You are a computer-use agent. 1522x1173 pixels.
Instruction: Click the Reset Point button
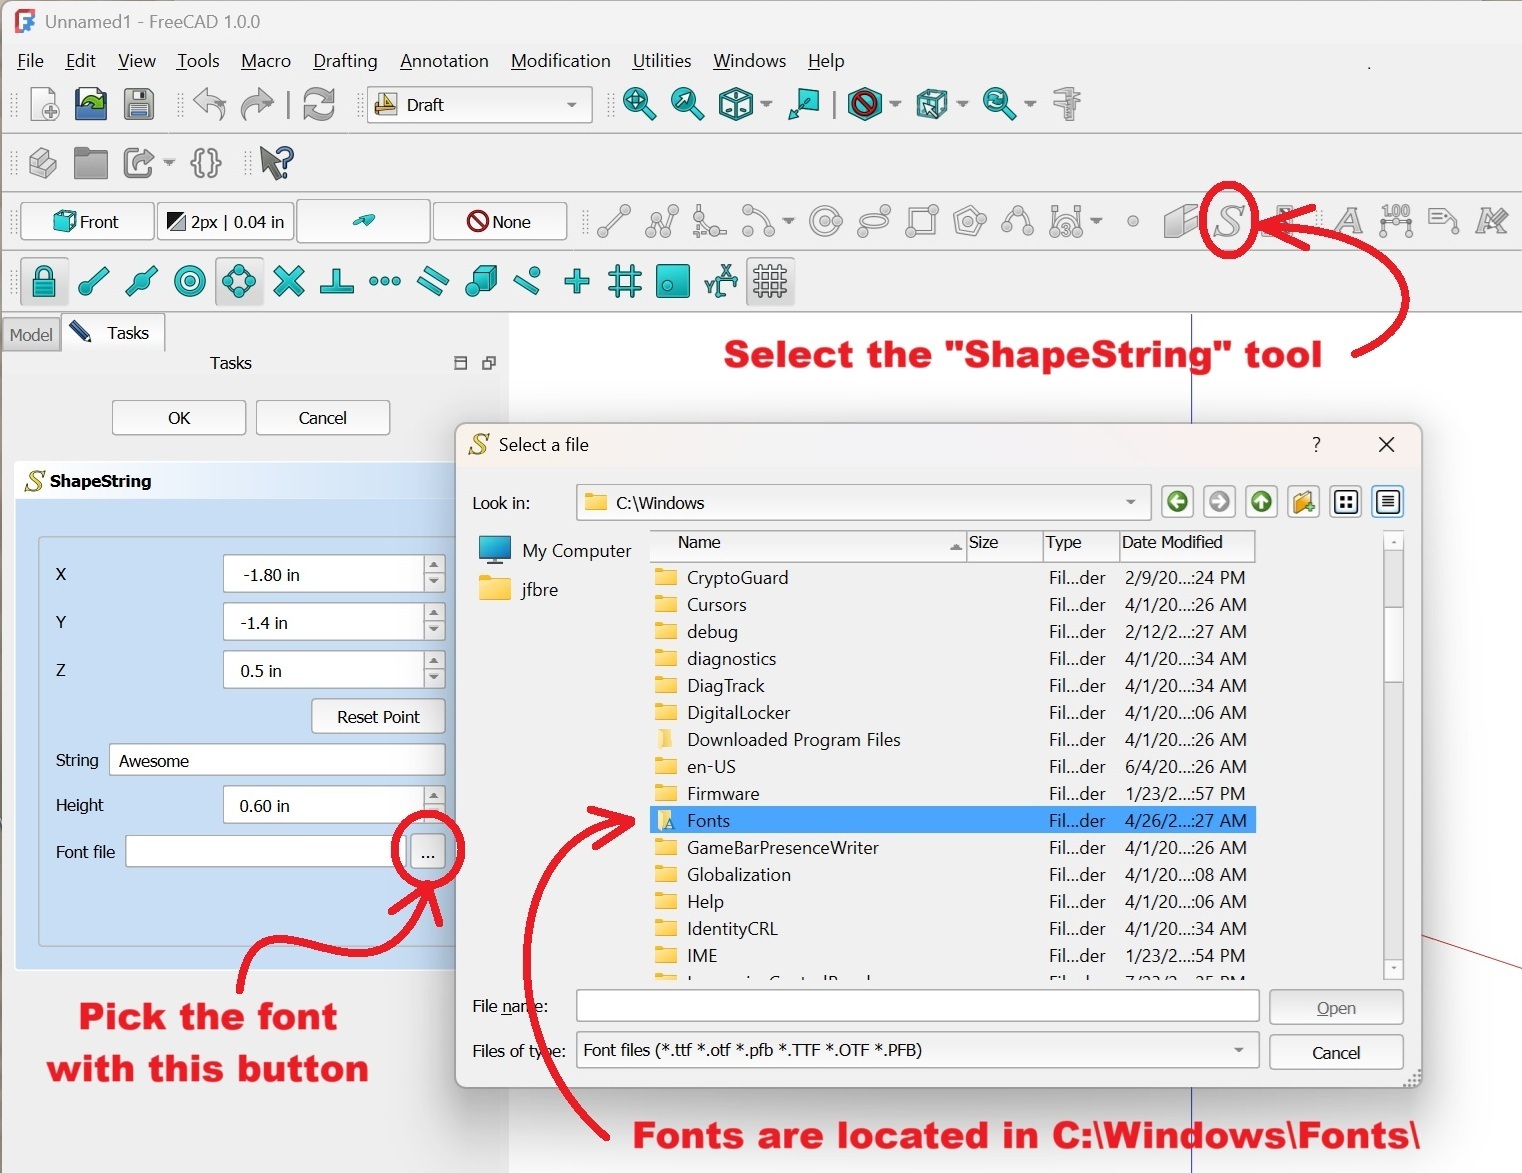(378, 717)
